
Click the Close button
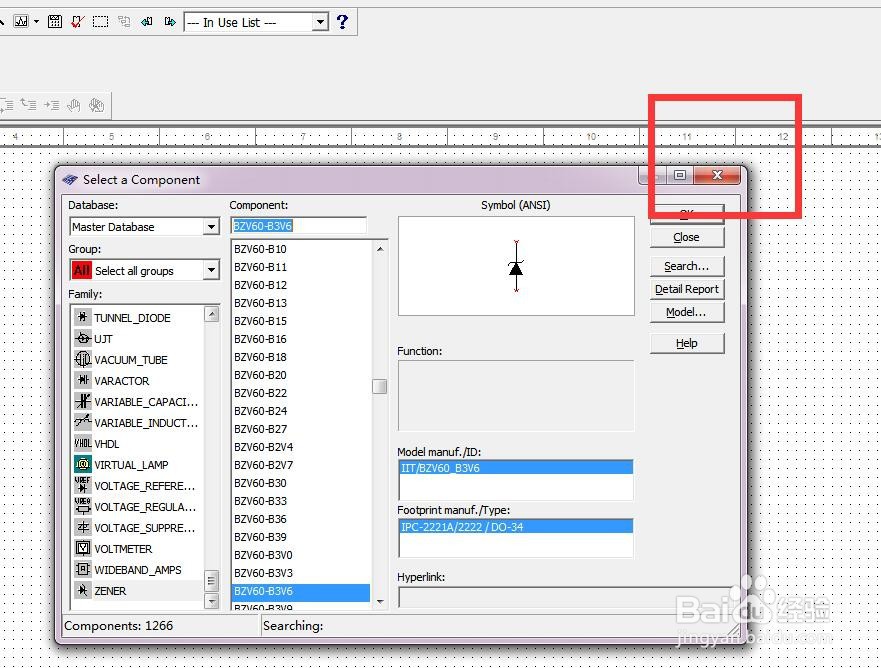687,237
